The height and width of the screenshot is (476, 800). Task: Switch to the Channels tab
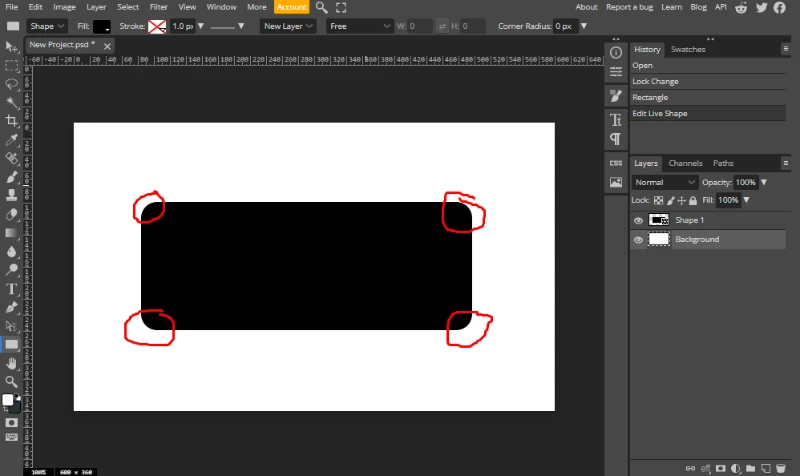coord(685,163)
